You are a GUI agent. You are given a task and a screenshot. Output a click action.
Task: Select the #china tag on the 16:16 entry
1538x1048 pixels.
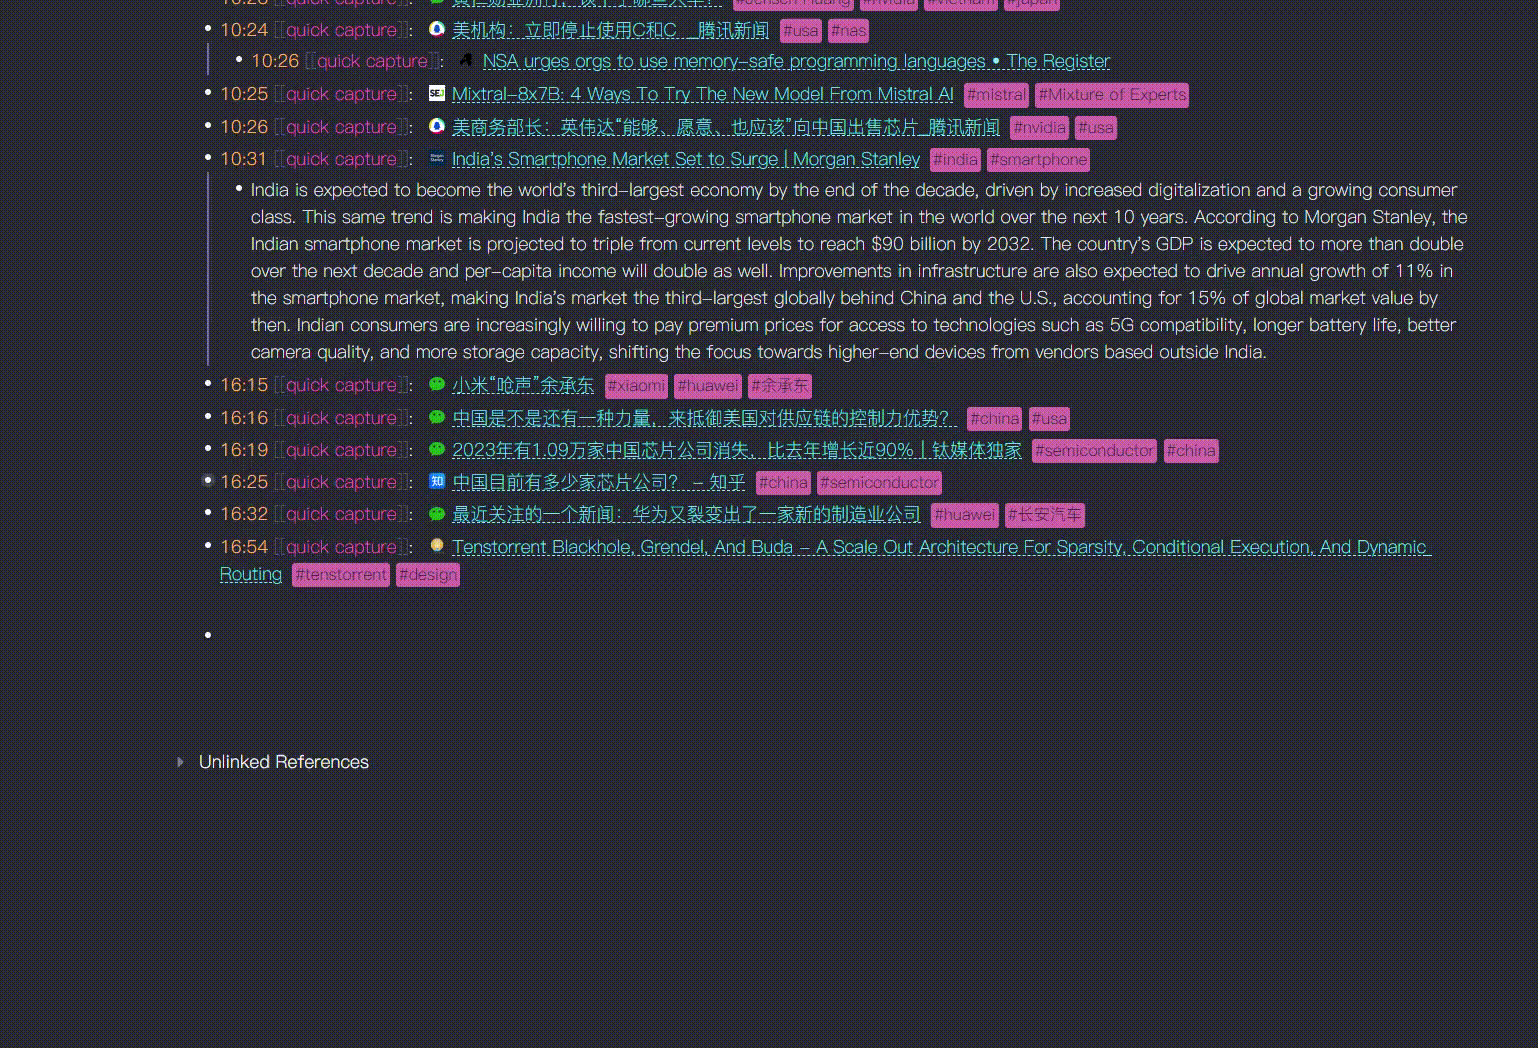(995, 419)
